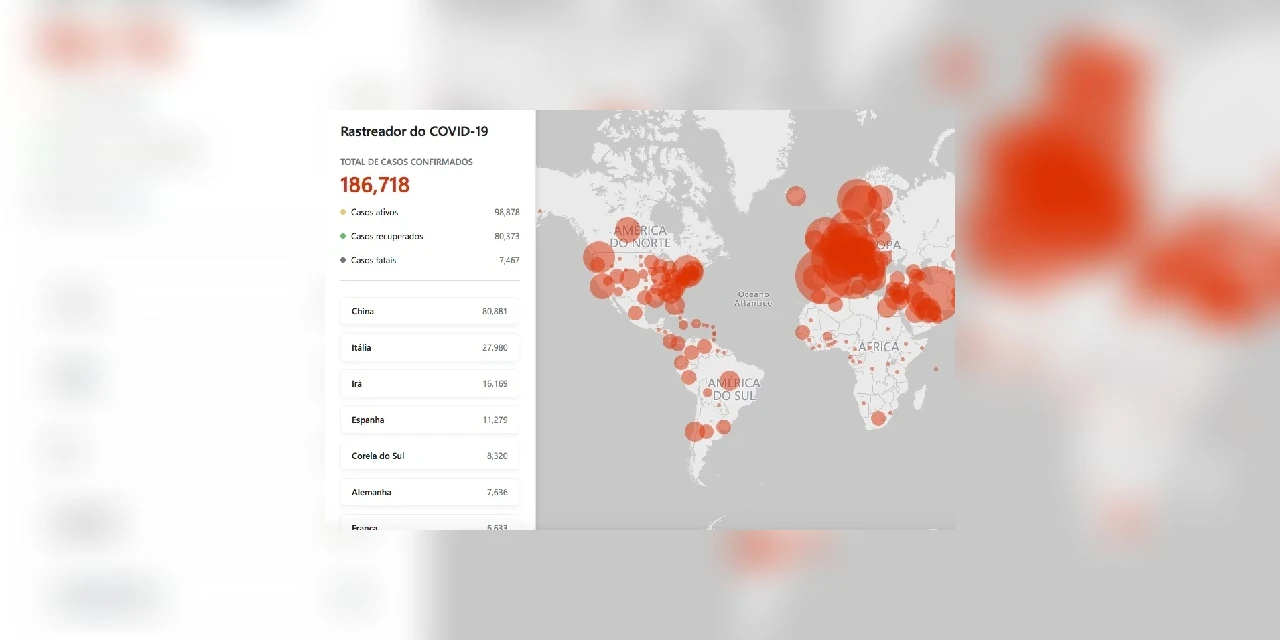The height and width of the screenshot is (640, 1280).
Task: Click the total confirmed cases number 186,718
Action: 375,185
